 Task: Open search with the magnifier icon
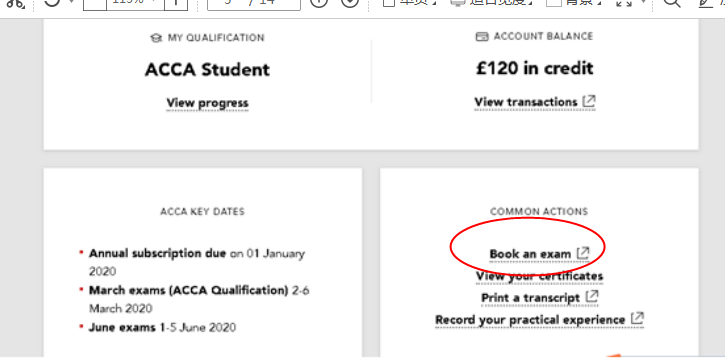click(672, 3)
